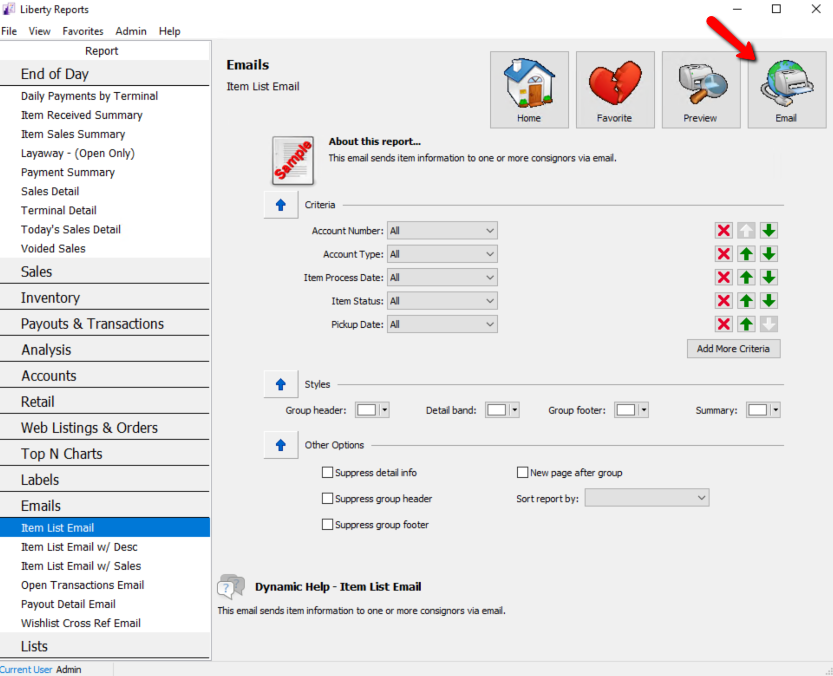Expand the Lists report category

pos(105,646)
